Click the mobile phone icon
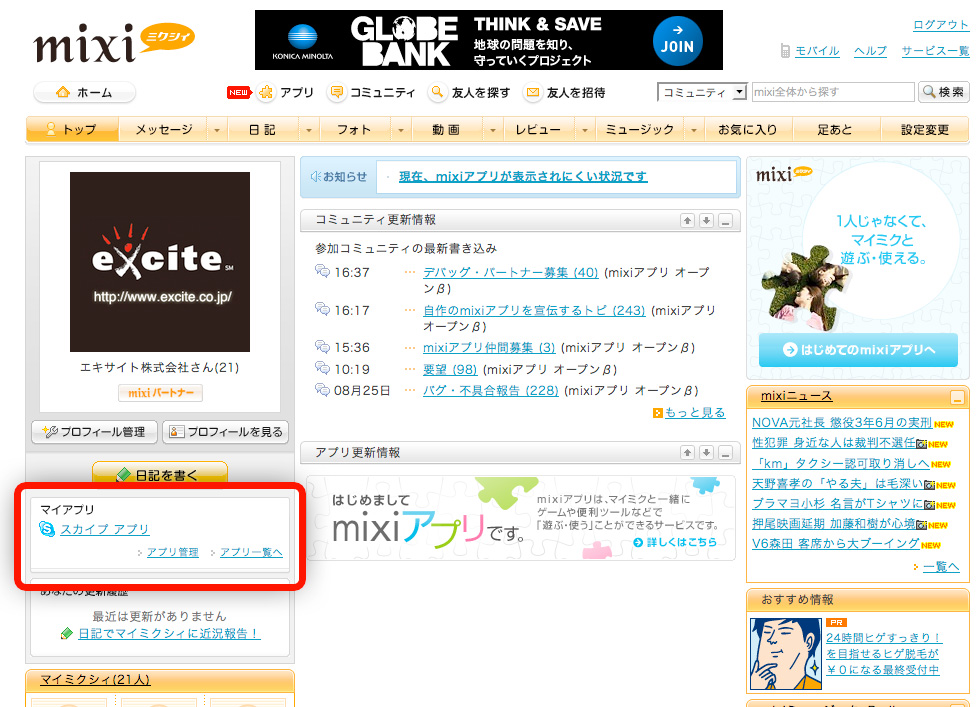 tap(785, 51)
